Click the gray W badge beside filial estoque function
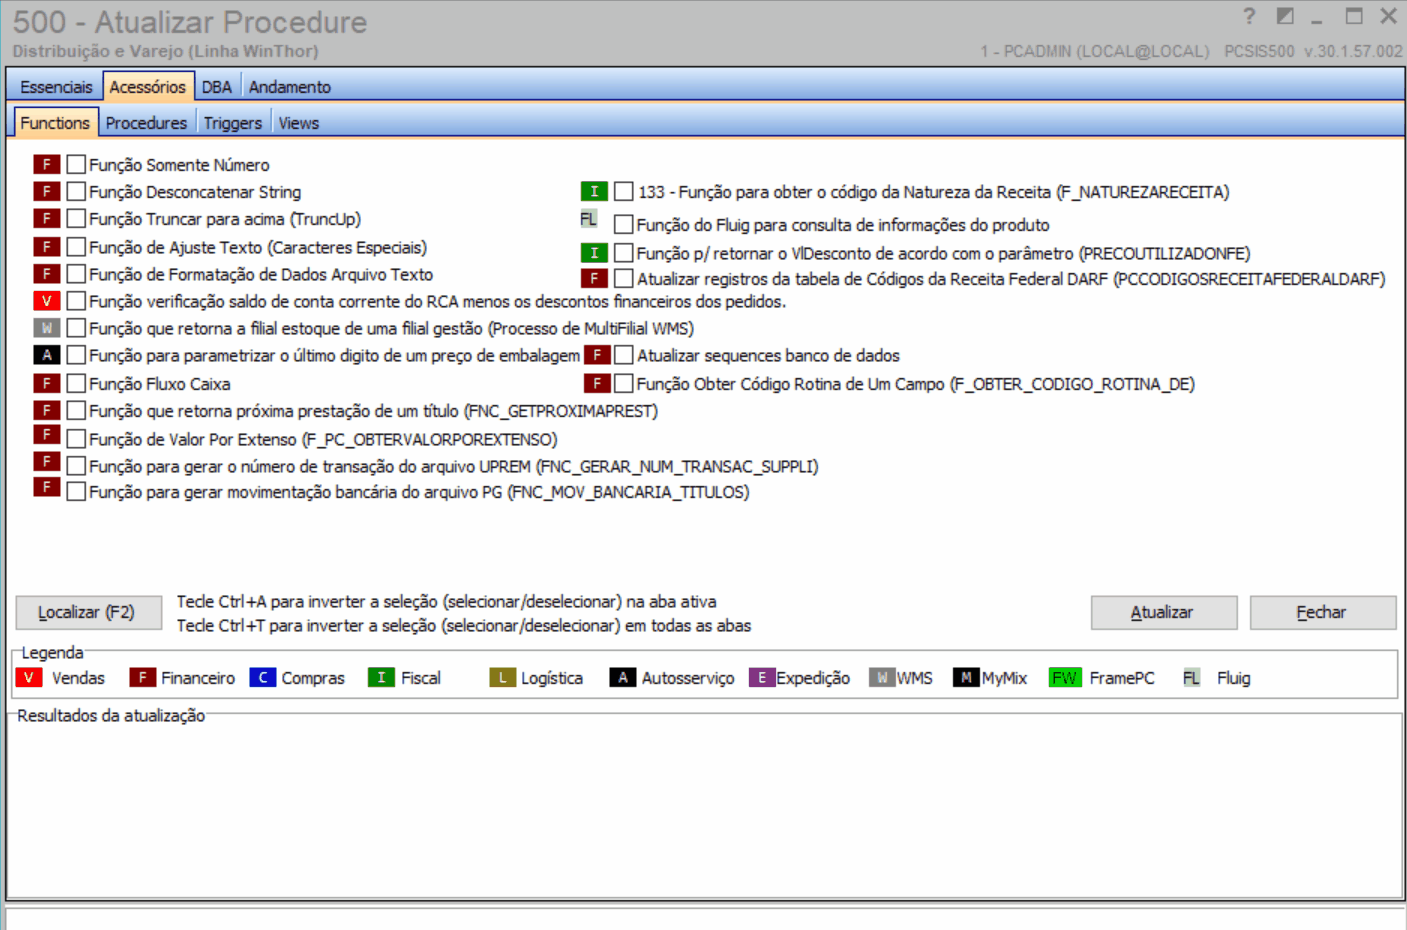The height and width of the screenshot is (930, 1407). click(x=46, y=328)
